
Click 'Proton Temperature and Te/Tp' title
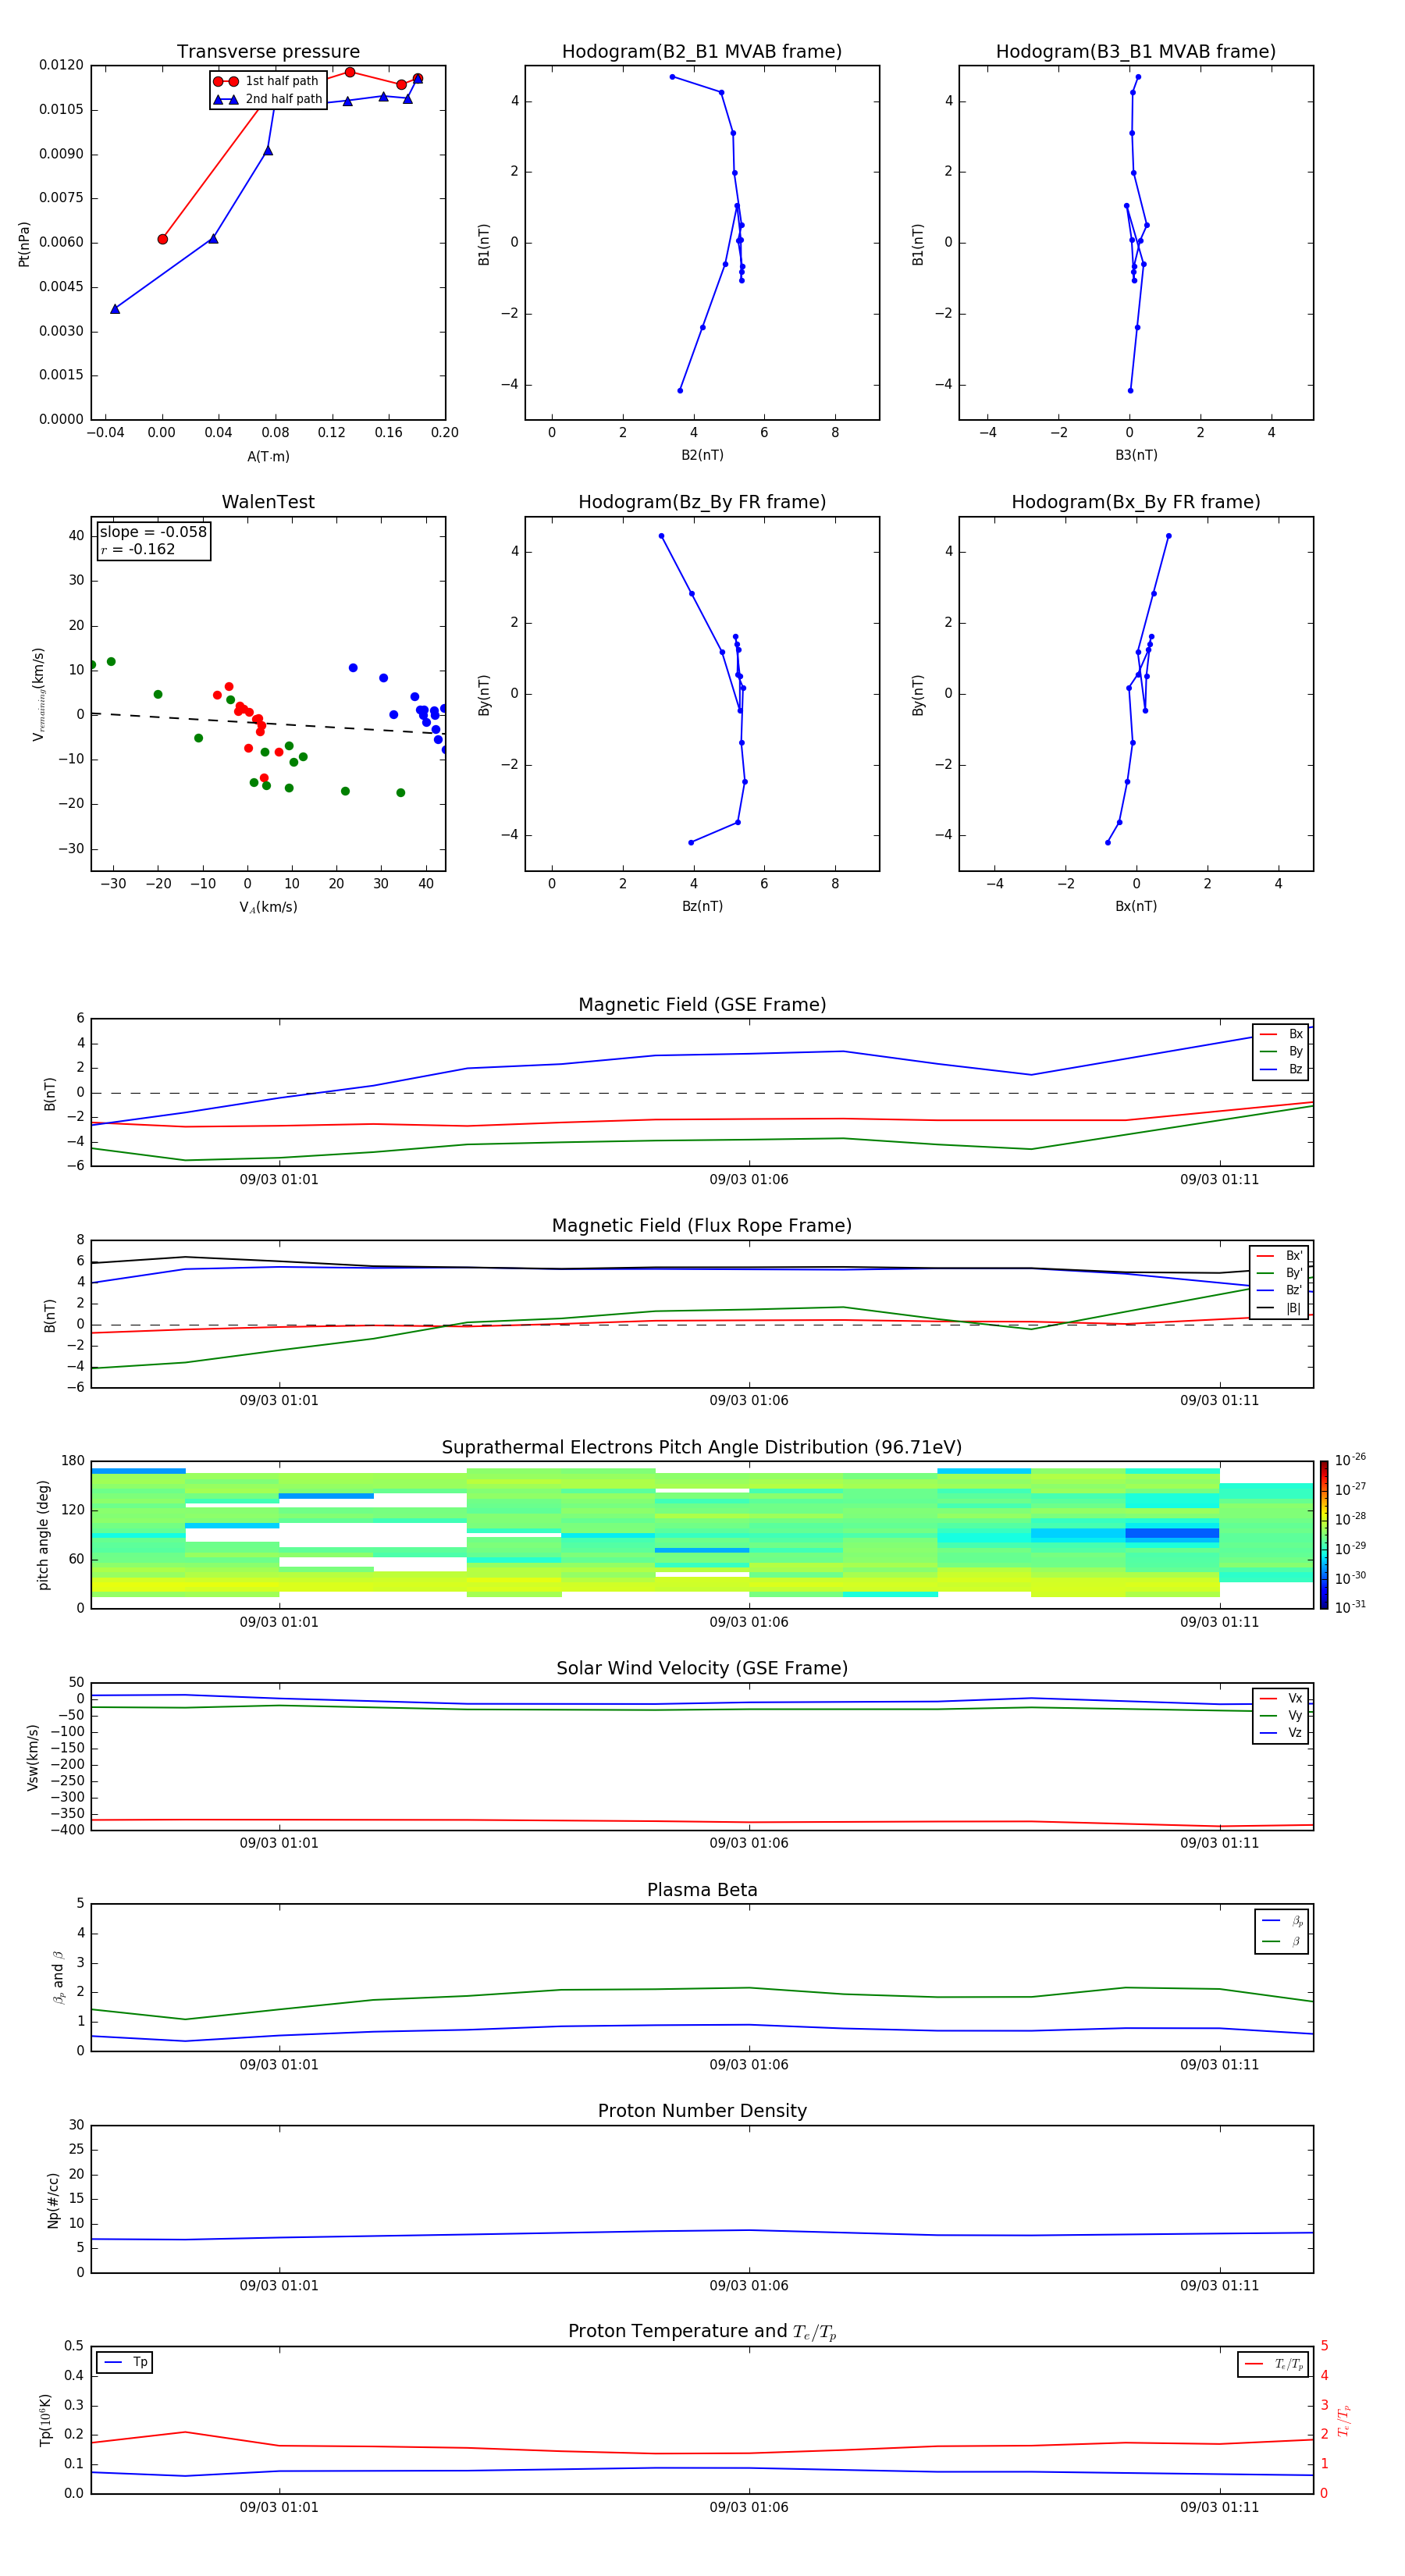(702, 2332)
